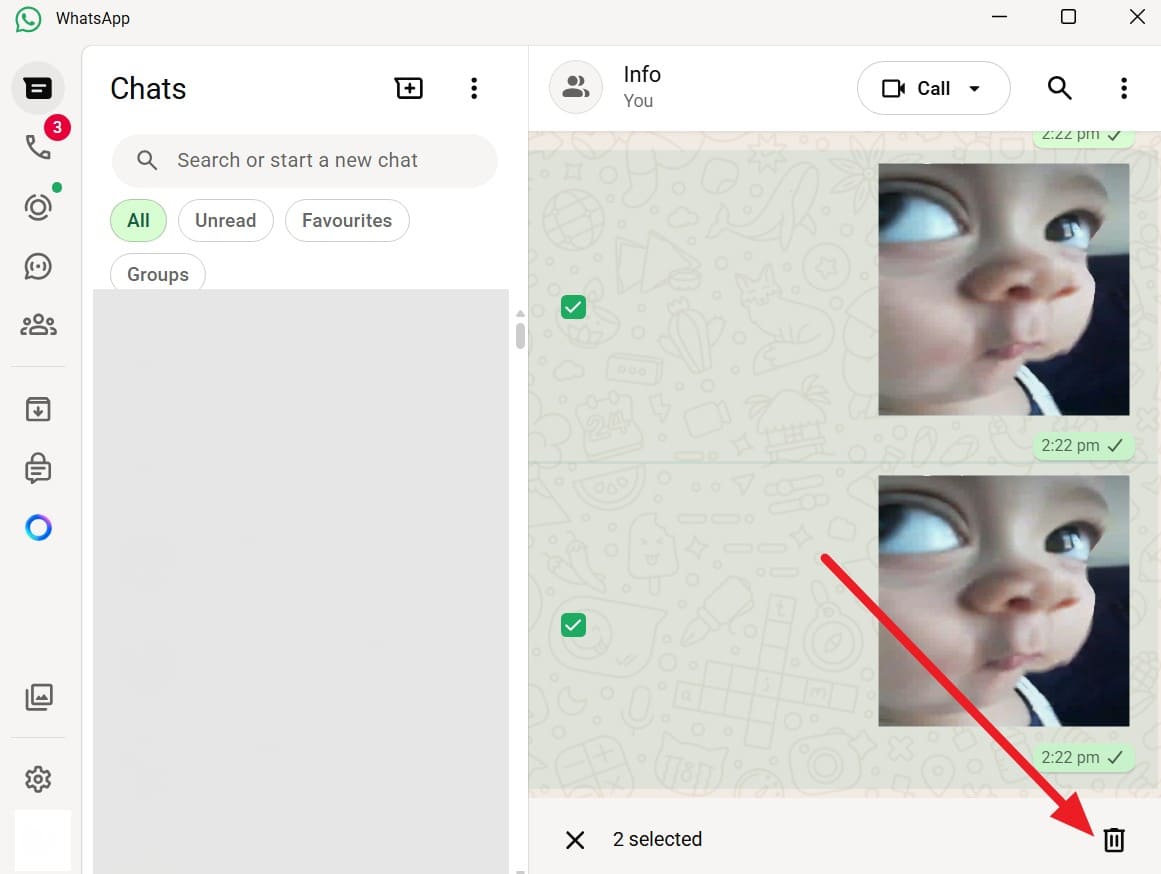Expand the Call dropdown arrow

coord(974,88)
